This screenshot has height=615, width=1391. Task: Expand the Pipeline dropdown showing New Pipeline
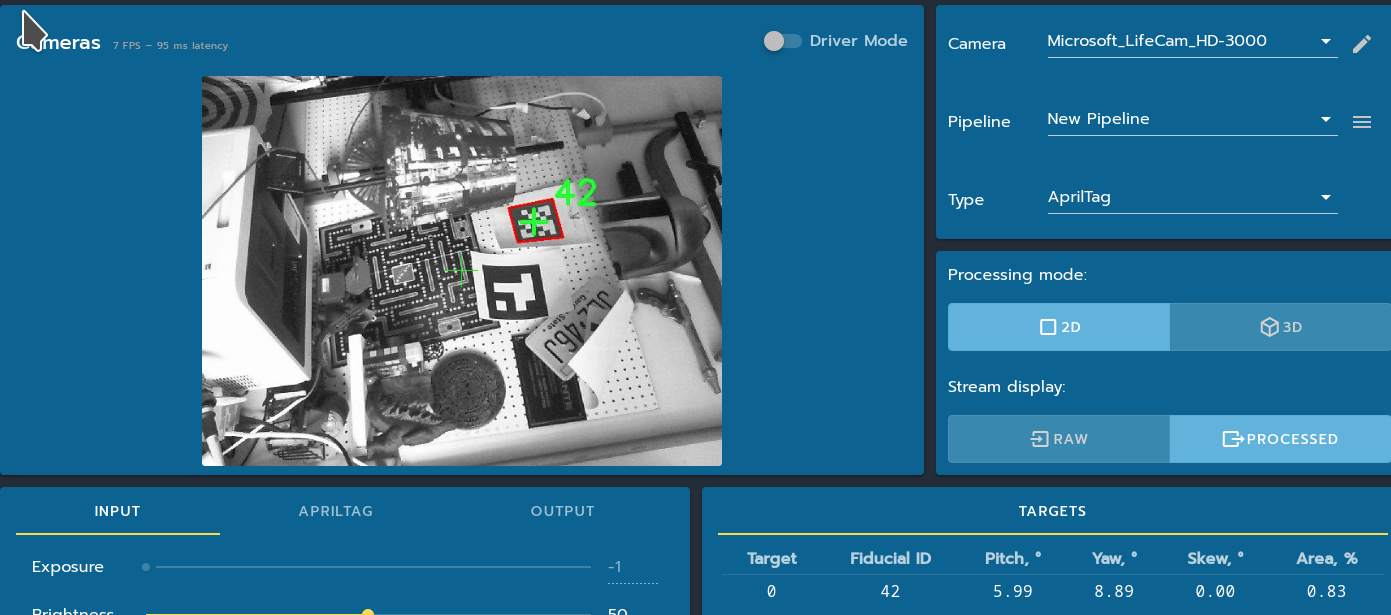point(1192,118)
